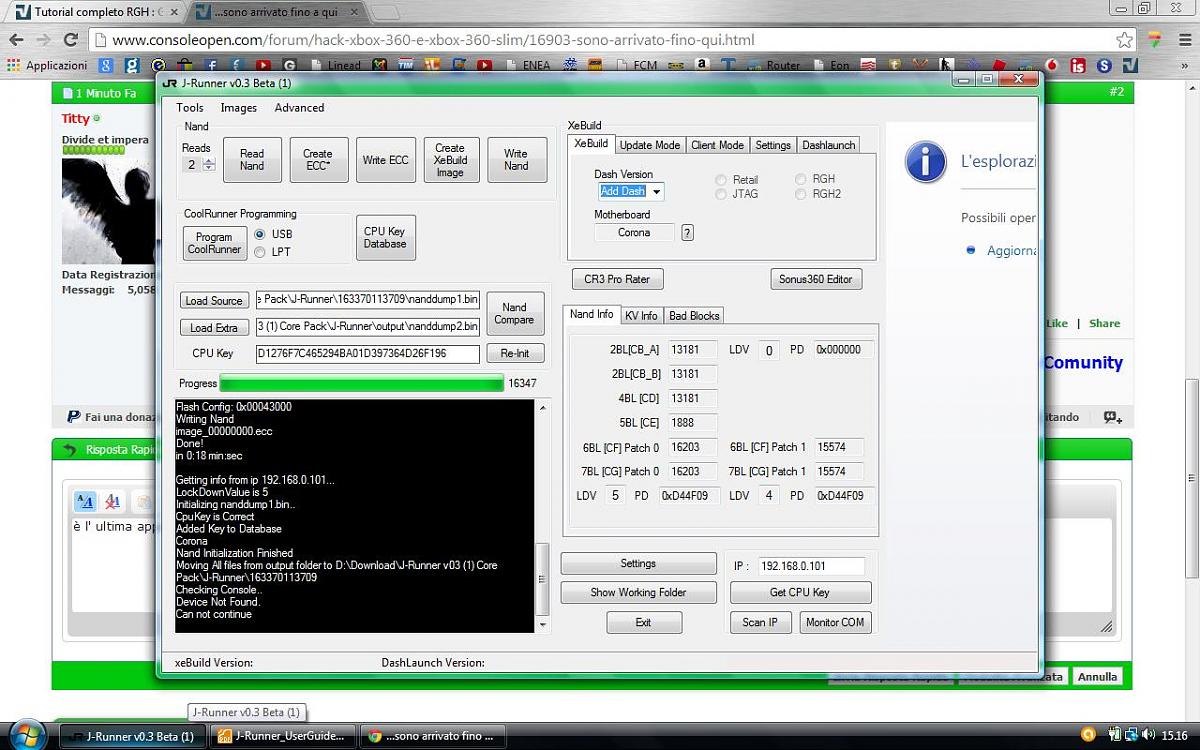Switch to the Tutorial completo RGH Chrome tab
The height and width of the screenshot is (750, 1200).
point(96,12)
